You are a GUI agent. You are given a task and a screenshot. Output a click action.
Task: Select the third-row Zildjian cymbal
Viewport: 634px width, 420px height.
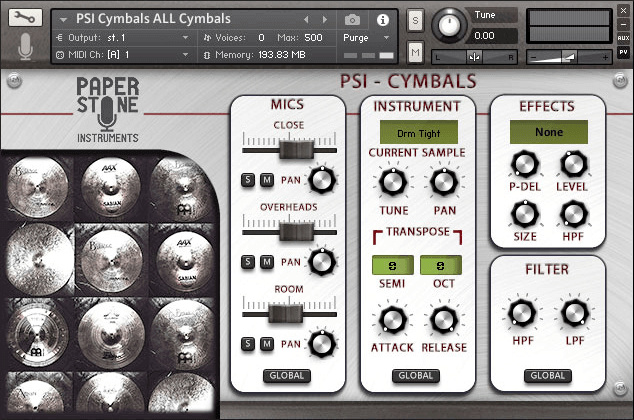[x=111, y=333]
